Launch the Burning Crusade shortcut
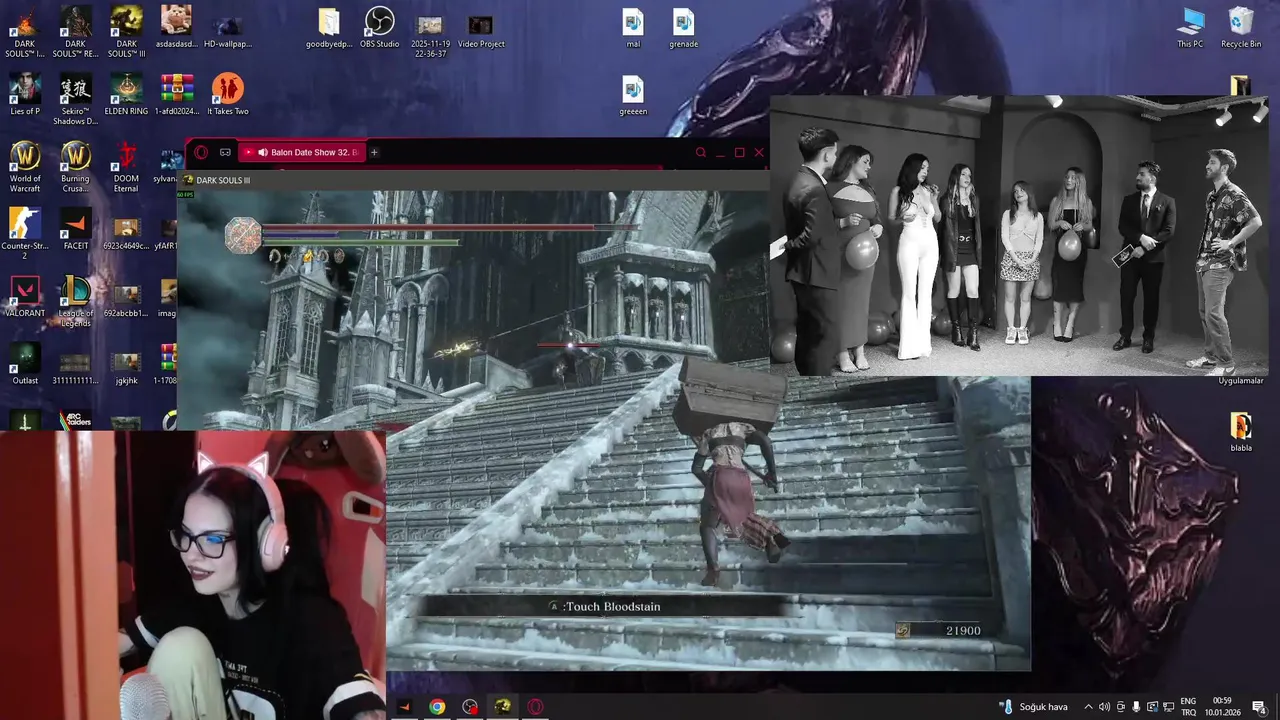Viewport: 1280px width, 720px height. (x=75, y=166)
